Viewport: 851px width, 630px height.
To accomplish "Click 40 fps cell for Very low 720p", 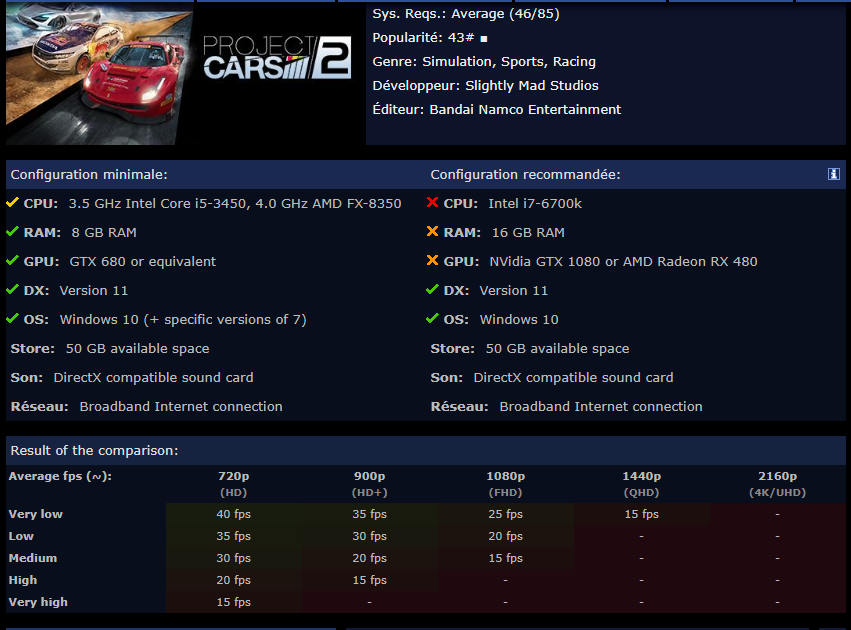I will [x=233, y=514].
